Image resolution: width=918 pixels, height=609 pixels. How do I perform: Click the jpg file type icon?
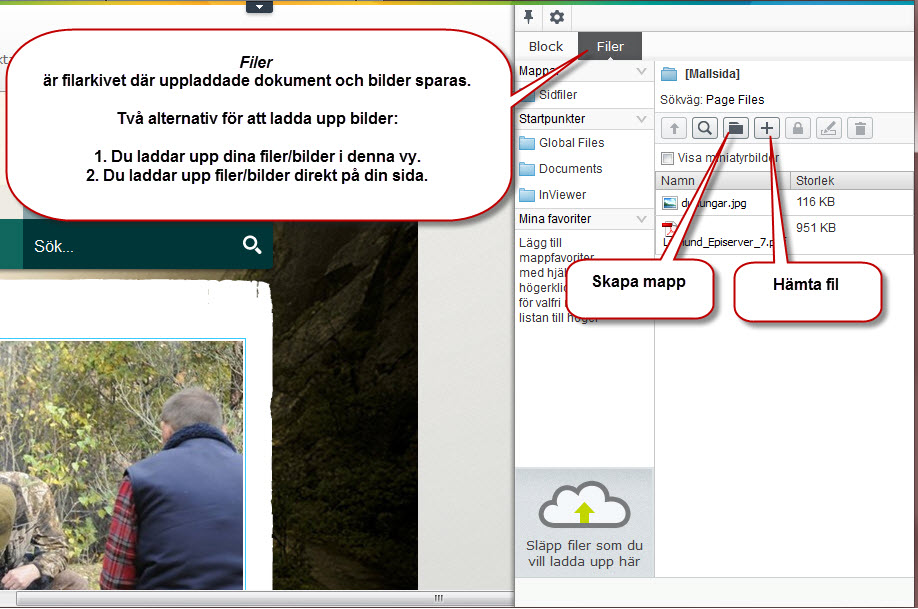670,203
